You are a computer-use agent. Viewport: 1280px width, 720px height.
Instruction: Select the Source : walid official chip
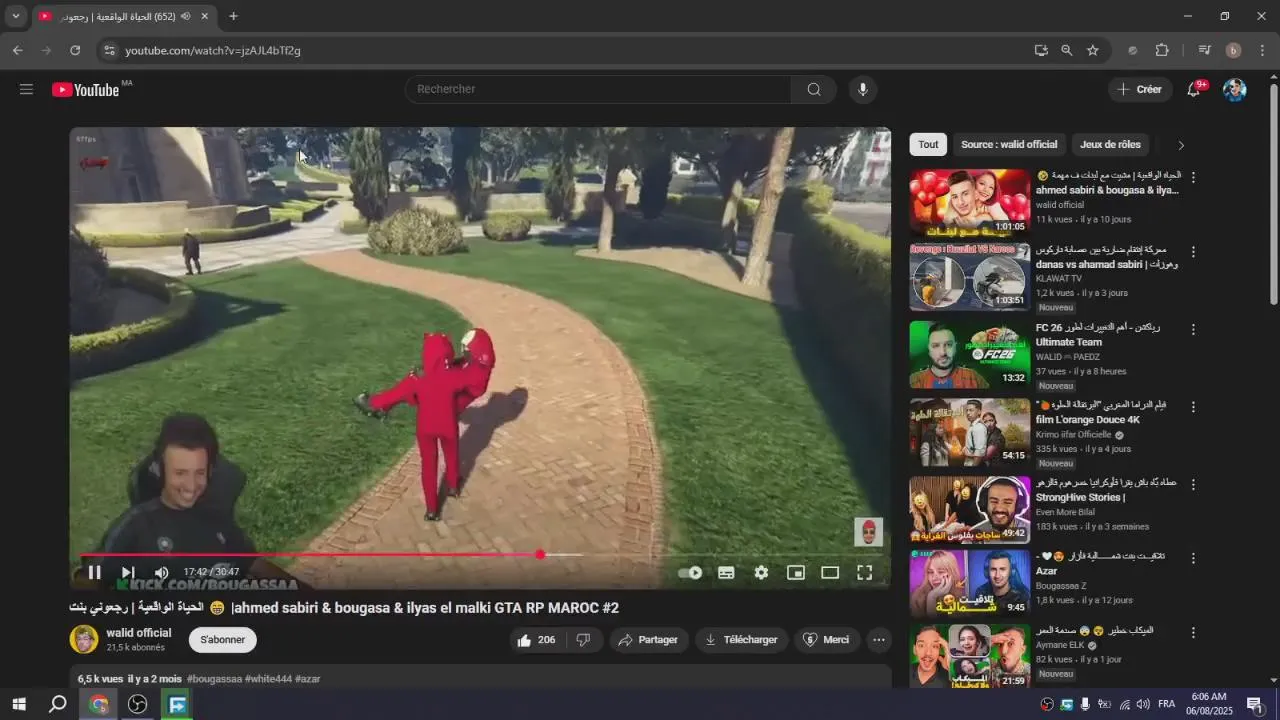click(1009, 144)
